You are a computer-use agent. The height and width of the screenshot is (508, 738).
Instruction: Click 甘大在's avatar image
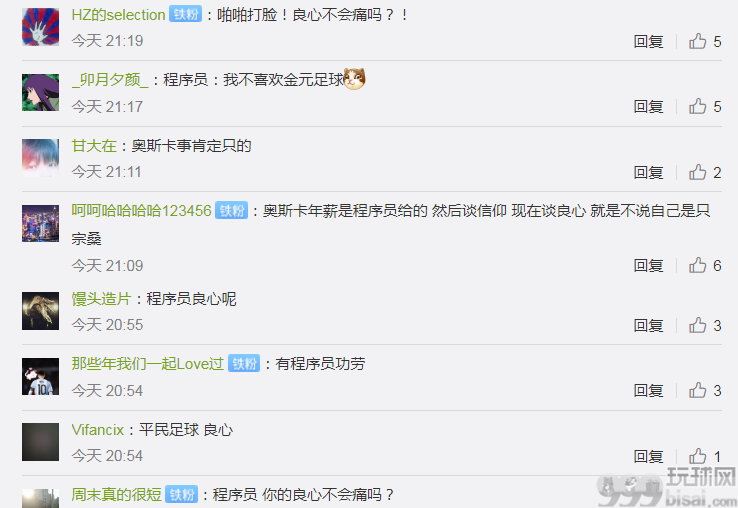point(40,158)
